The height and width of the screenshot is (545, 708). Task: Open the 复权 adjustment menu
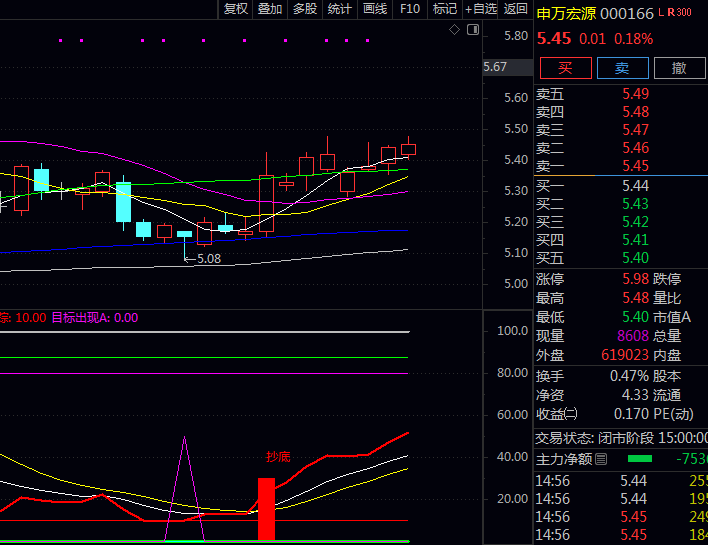tap(236, 9)
